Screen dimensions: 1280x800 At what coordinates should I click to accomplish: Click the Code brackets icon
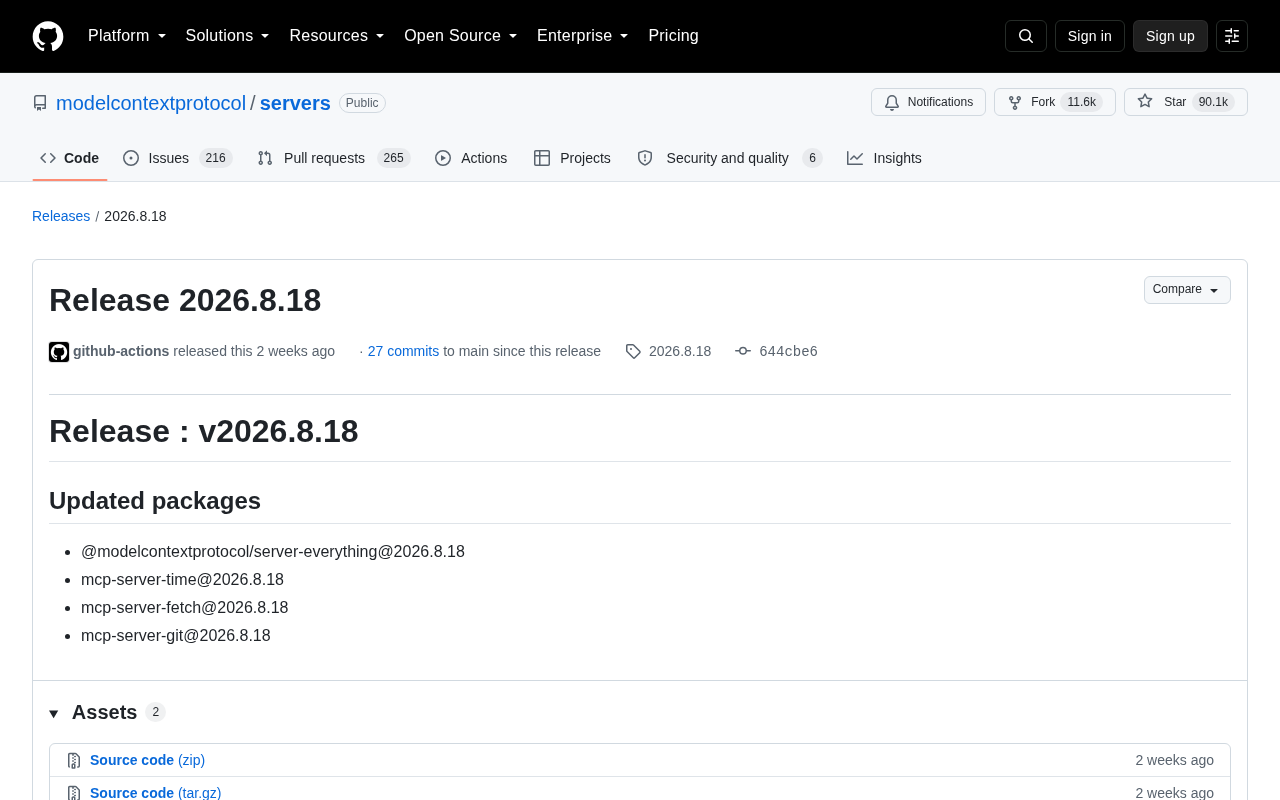point(48,158)
